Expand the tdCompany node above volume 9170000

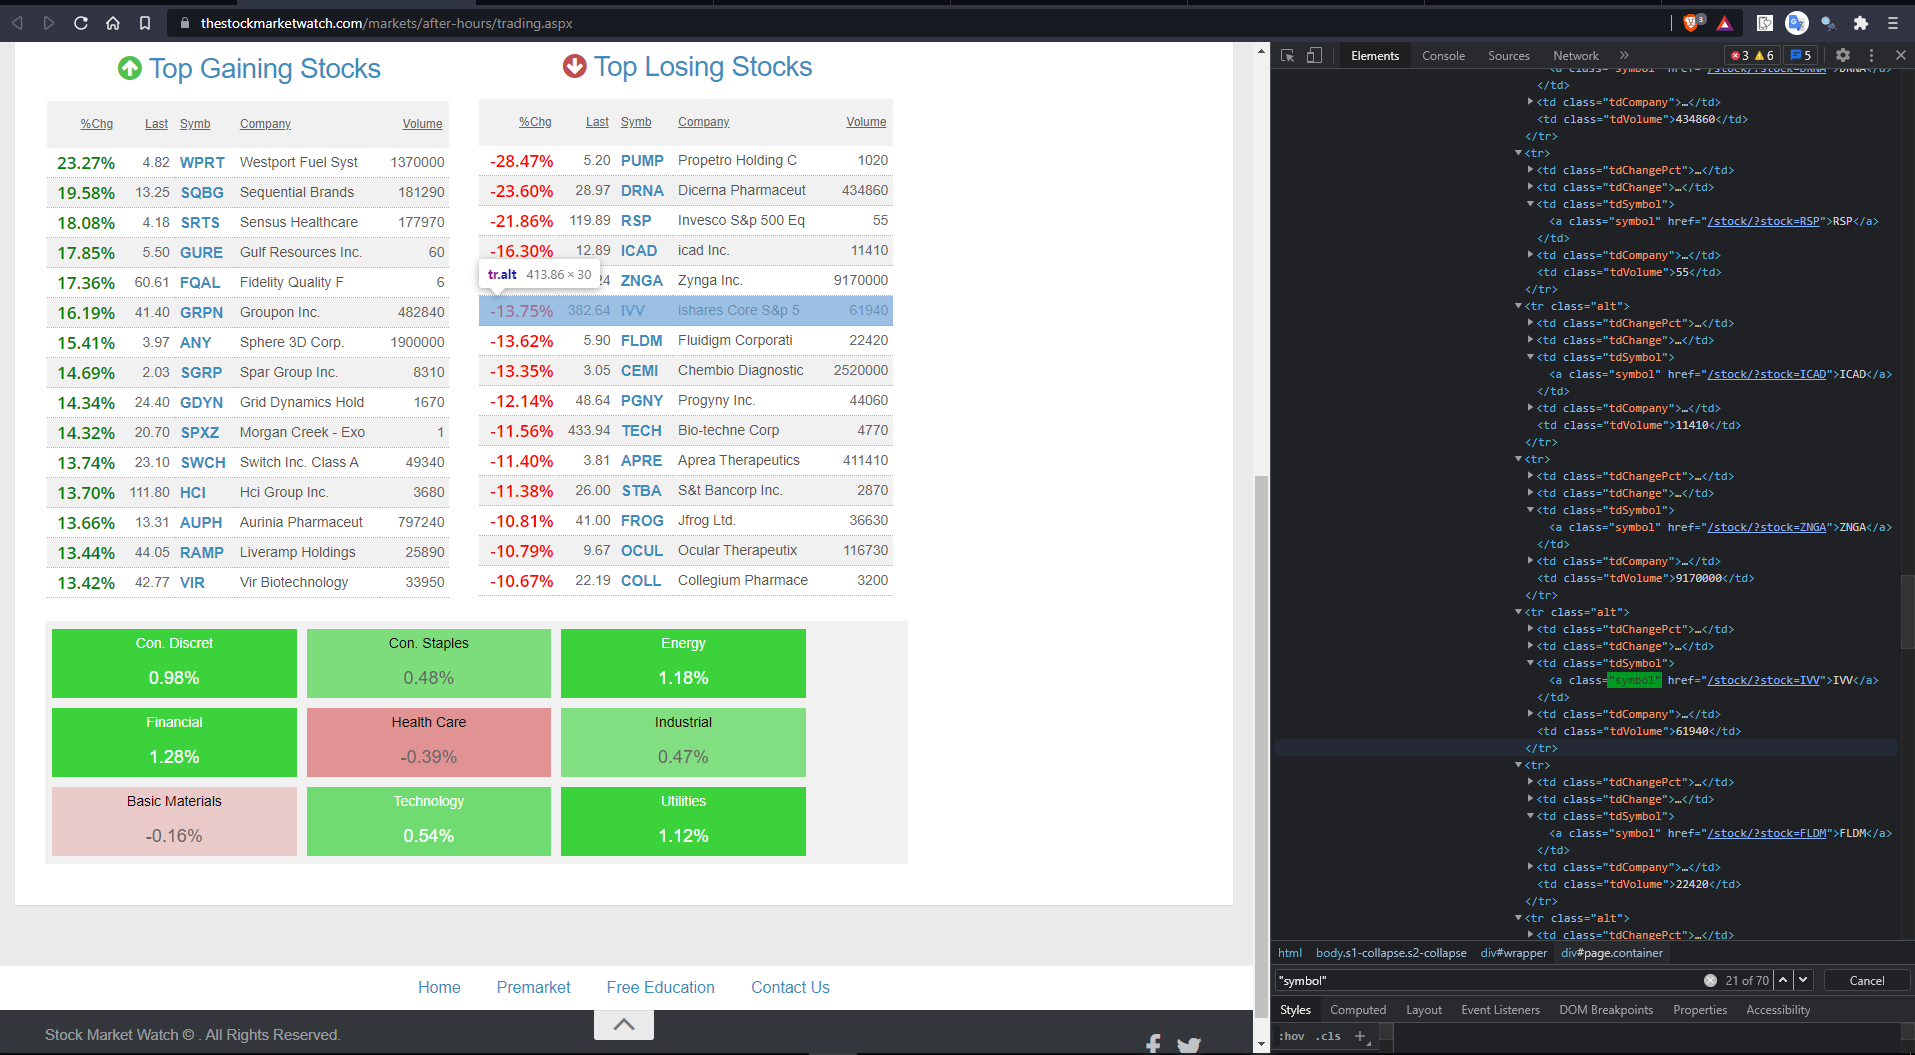(x=1530, y=561)
